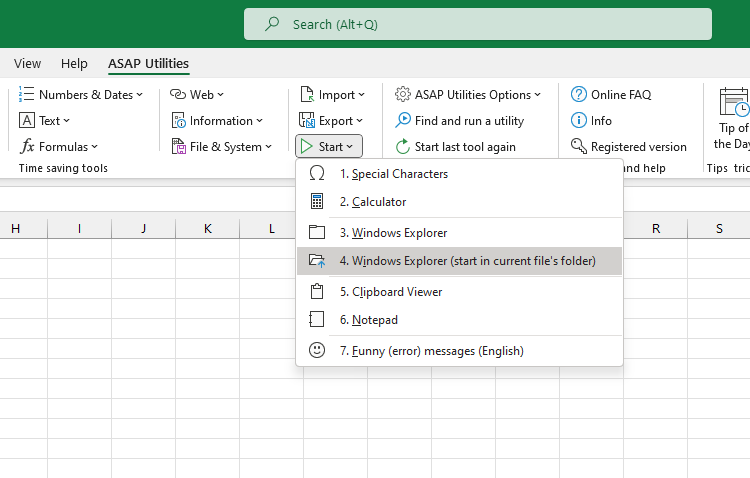This screenshot has height=478, width=750.
Task: Click the Web chain link icon
Action: coord(178,94)
